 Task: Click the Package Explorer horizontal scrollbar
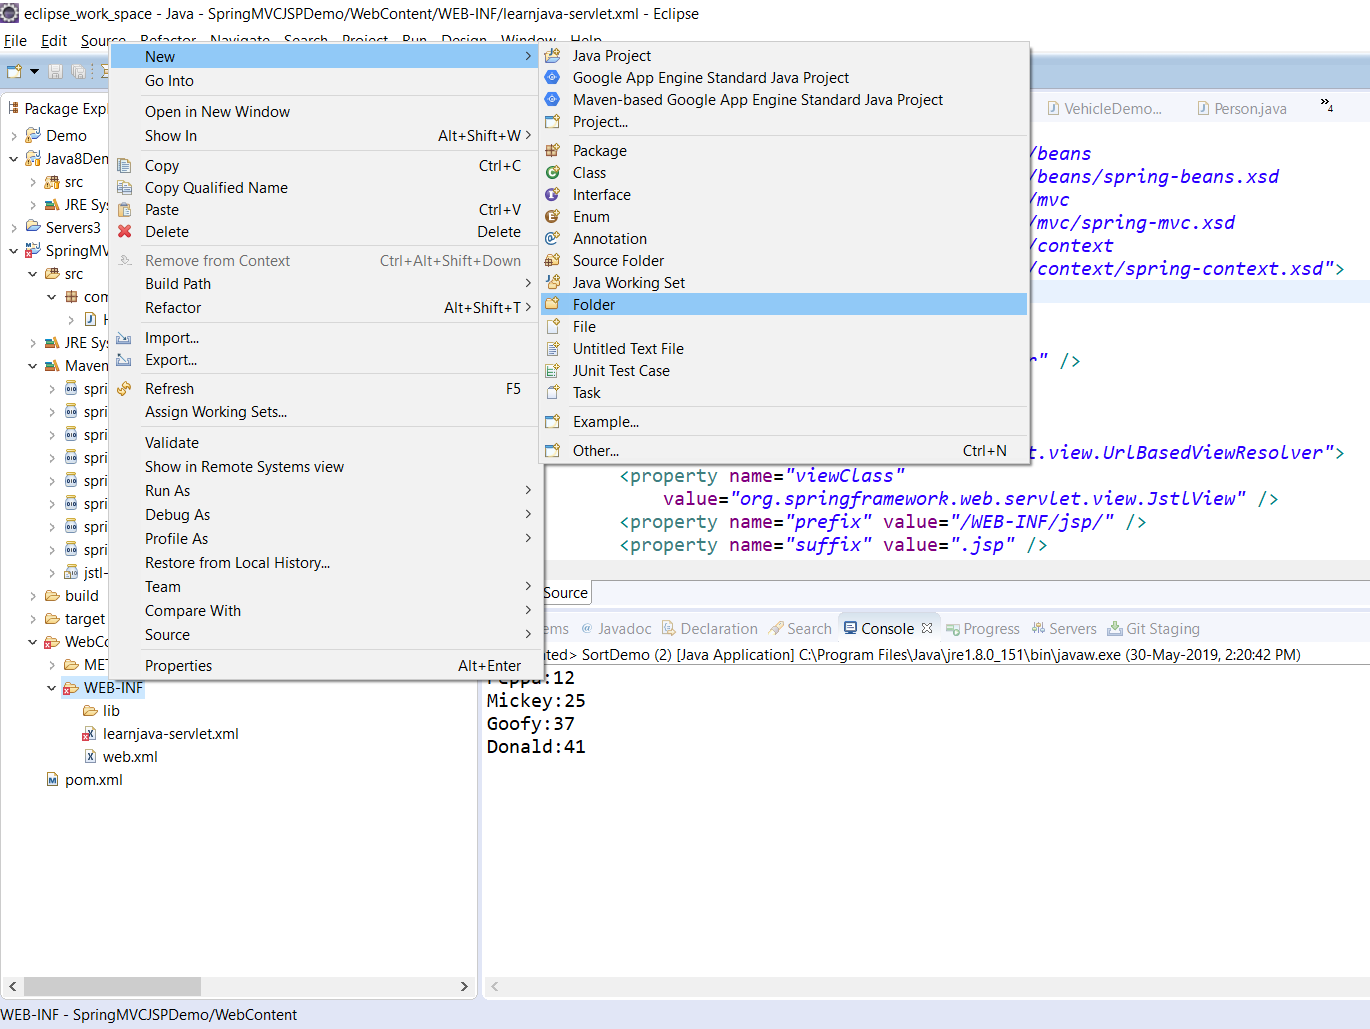click(x=112, y=987)
